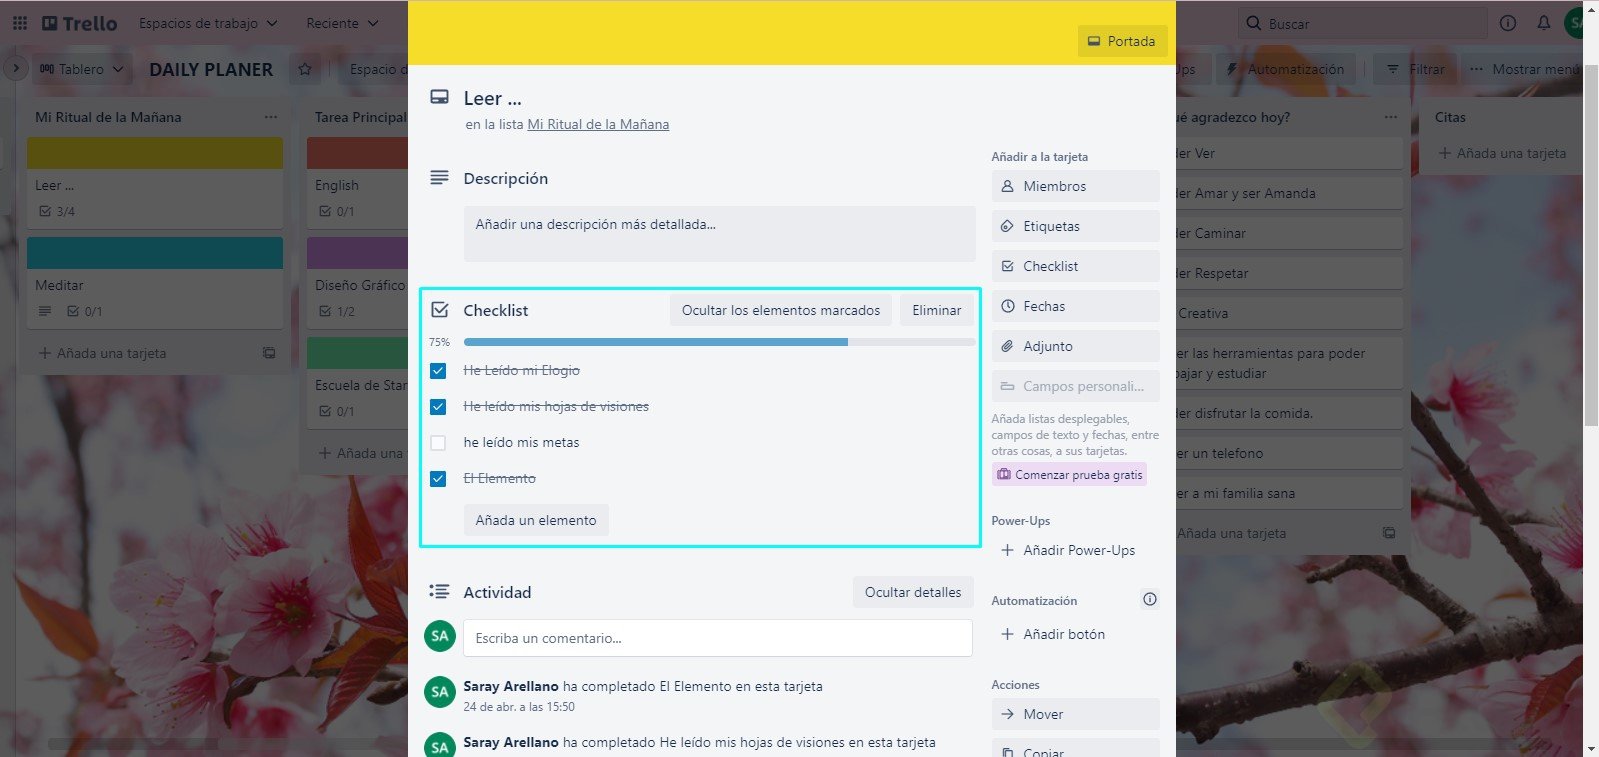
Task: Open the Espacios de trabajo dropdown
Action: [208, 23]
